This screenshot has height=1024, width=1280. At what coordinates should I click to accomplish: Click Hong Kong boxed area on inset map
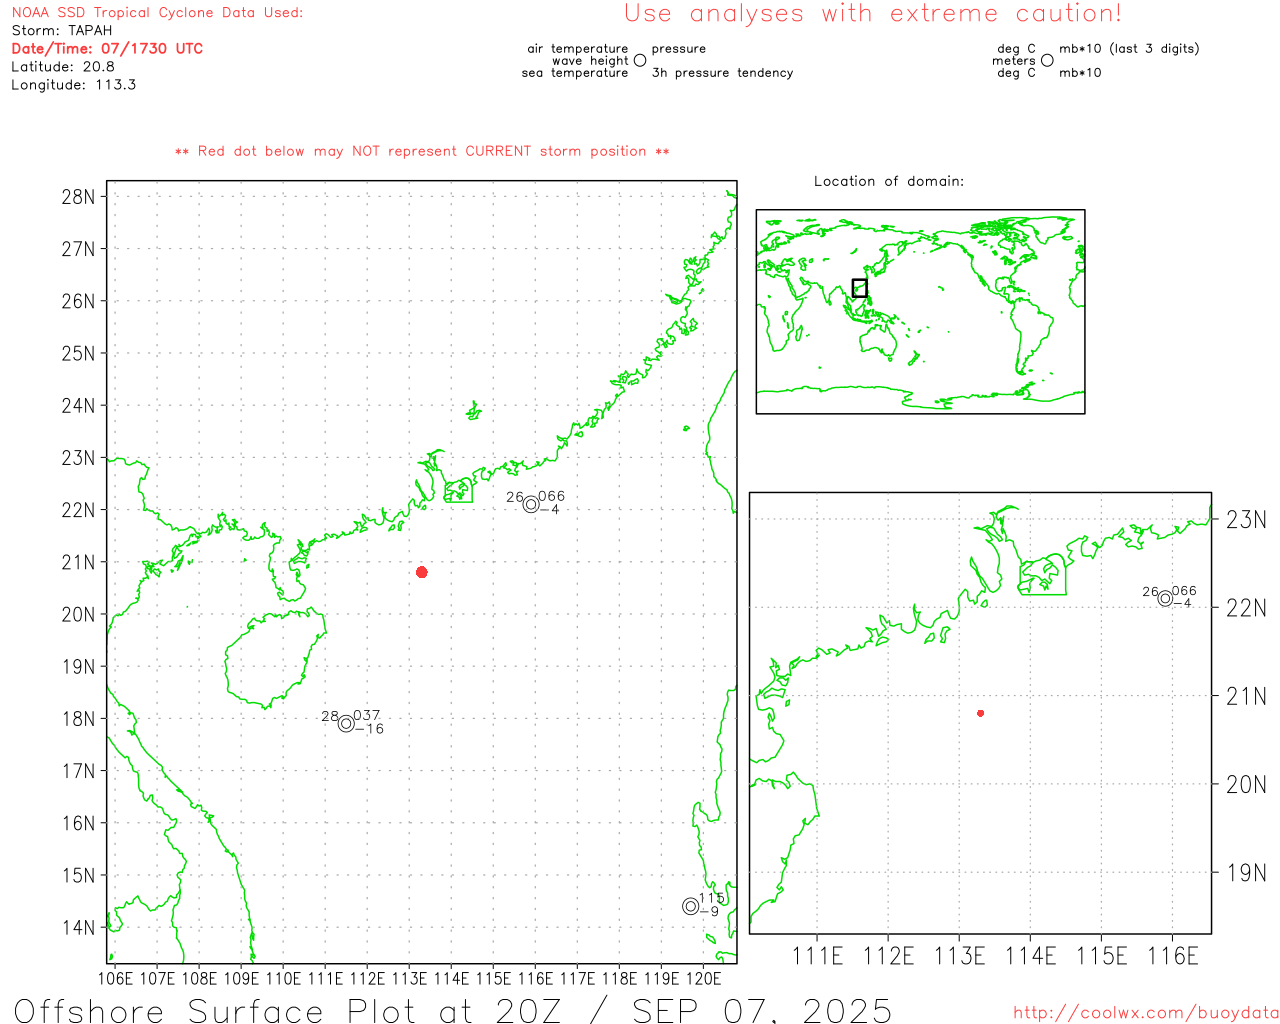tap(1042, 575)
